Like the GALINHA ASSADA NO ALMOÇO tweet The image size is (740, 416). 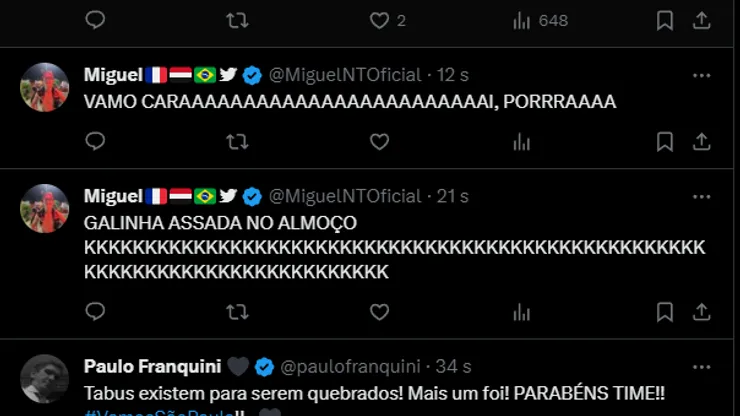pos(379,312)
